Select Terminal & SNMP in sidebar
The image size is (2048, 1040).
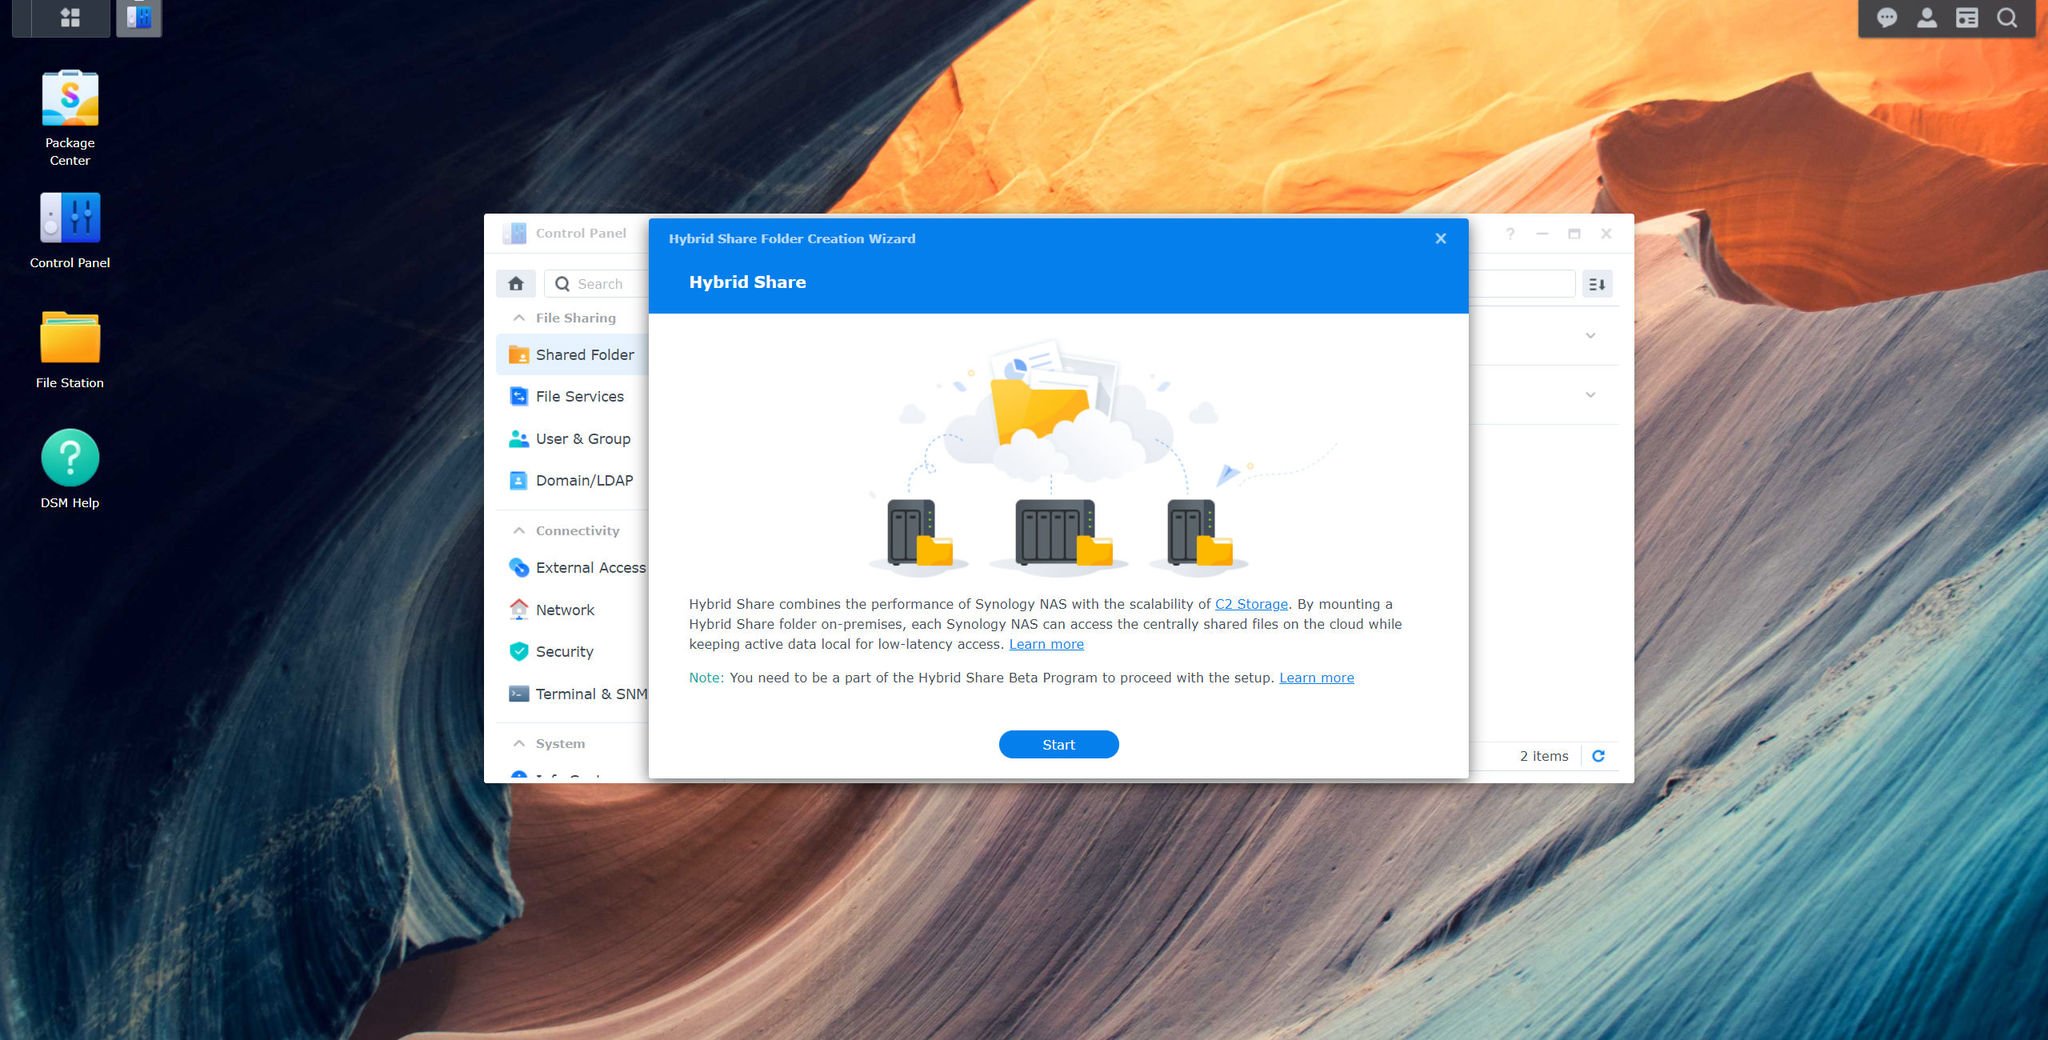(572, 694)
